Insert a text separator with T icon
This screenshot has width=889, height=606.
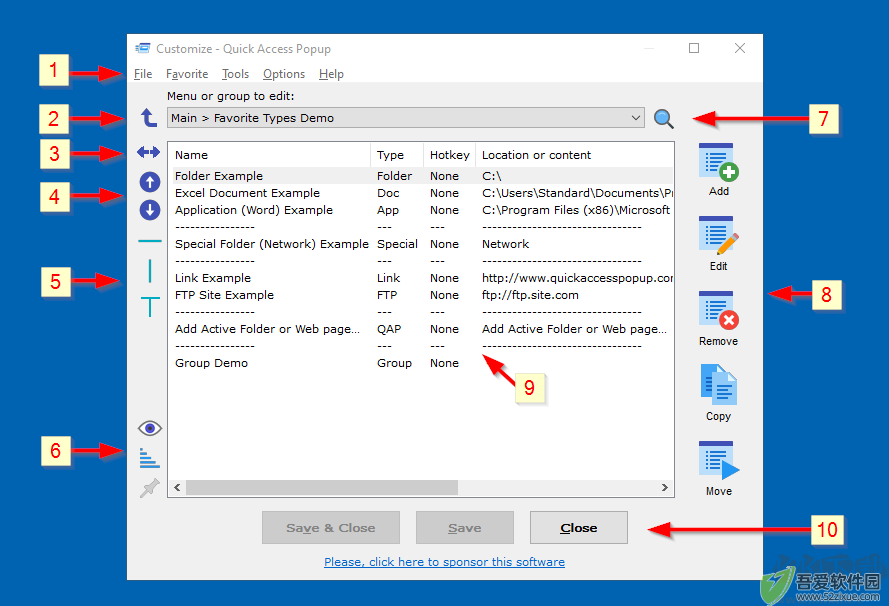point(150,306)
